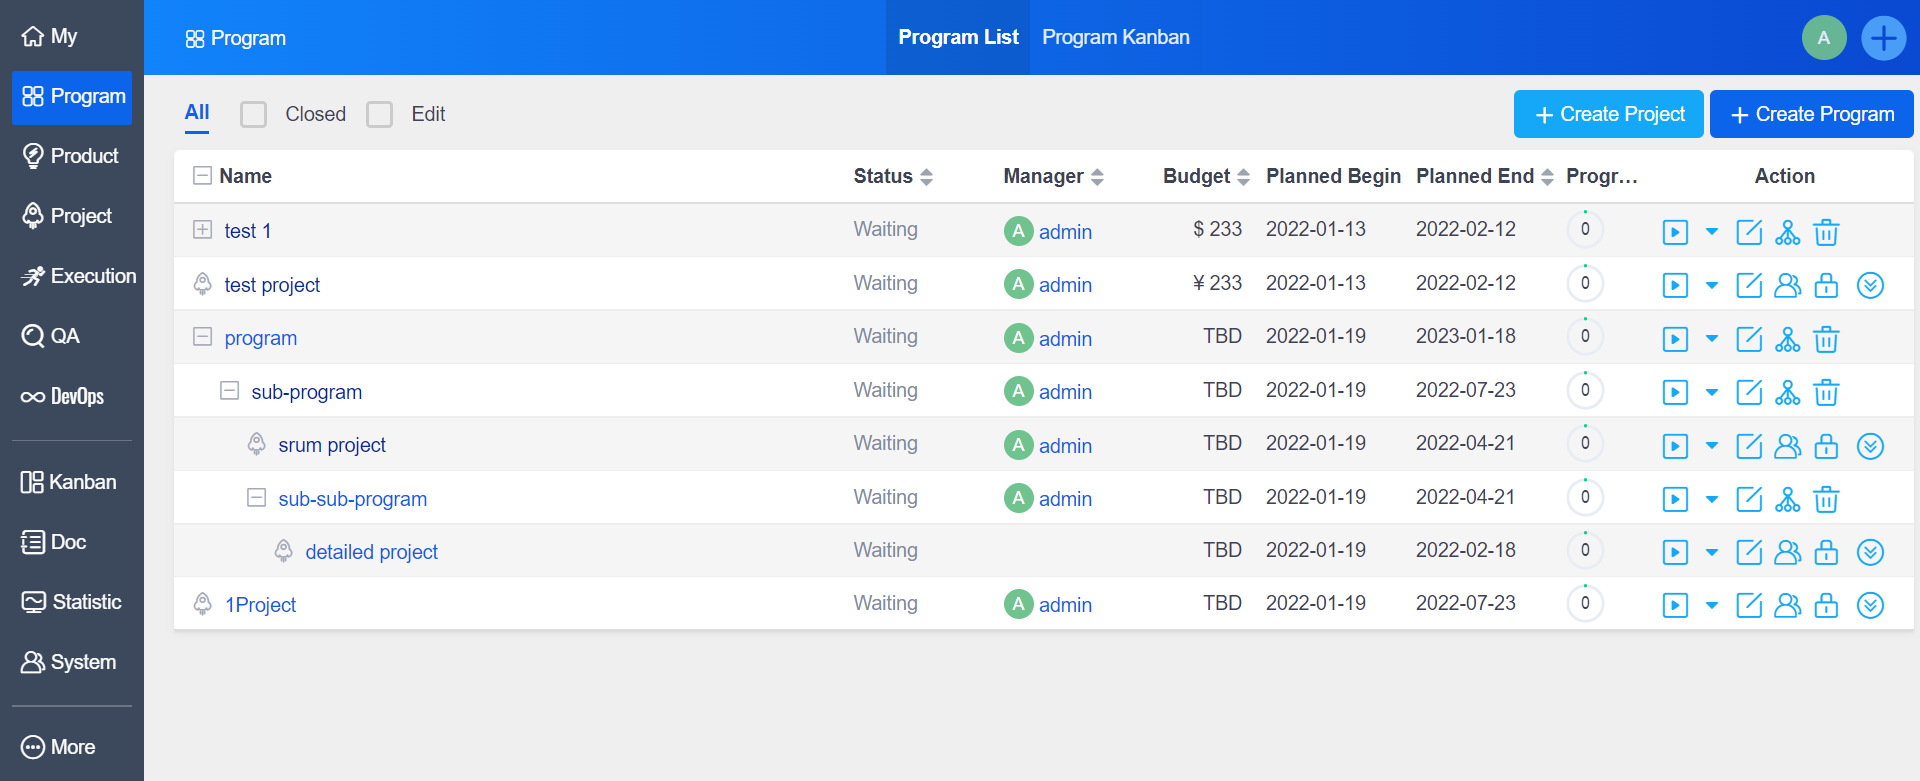Click the start icon for test 1
This screenshot has height=781, width=1920.
(1675, 232)
